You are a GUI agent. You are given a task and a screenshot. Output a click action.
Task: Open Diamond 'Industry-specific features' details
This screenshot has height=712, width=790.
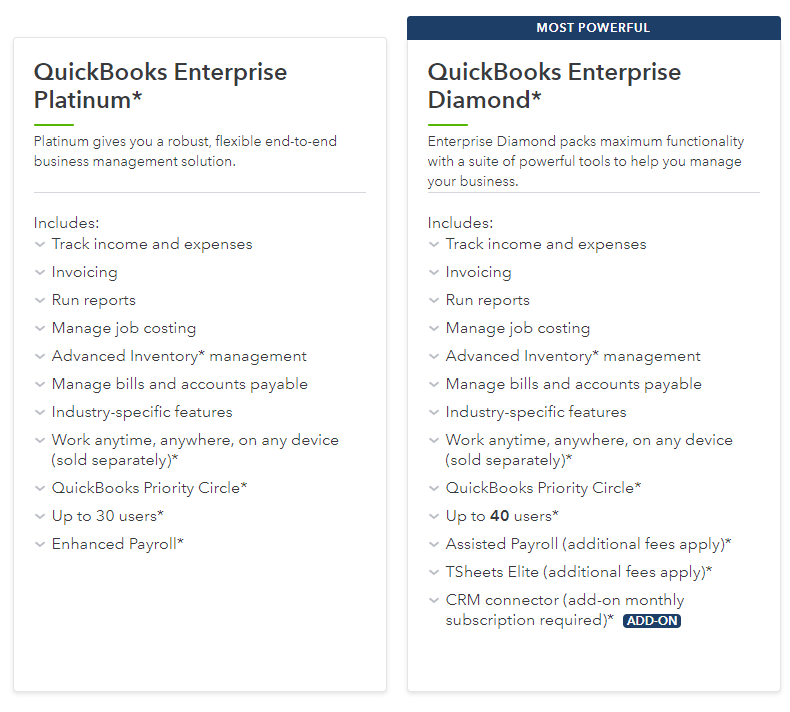point(434,412)
